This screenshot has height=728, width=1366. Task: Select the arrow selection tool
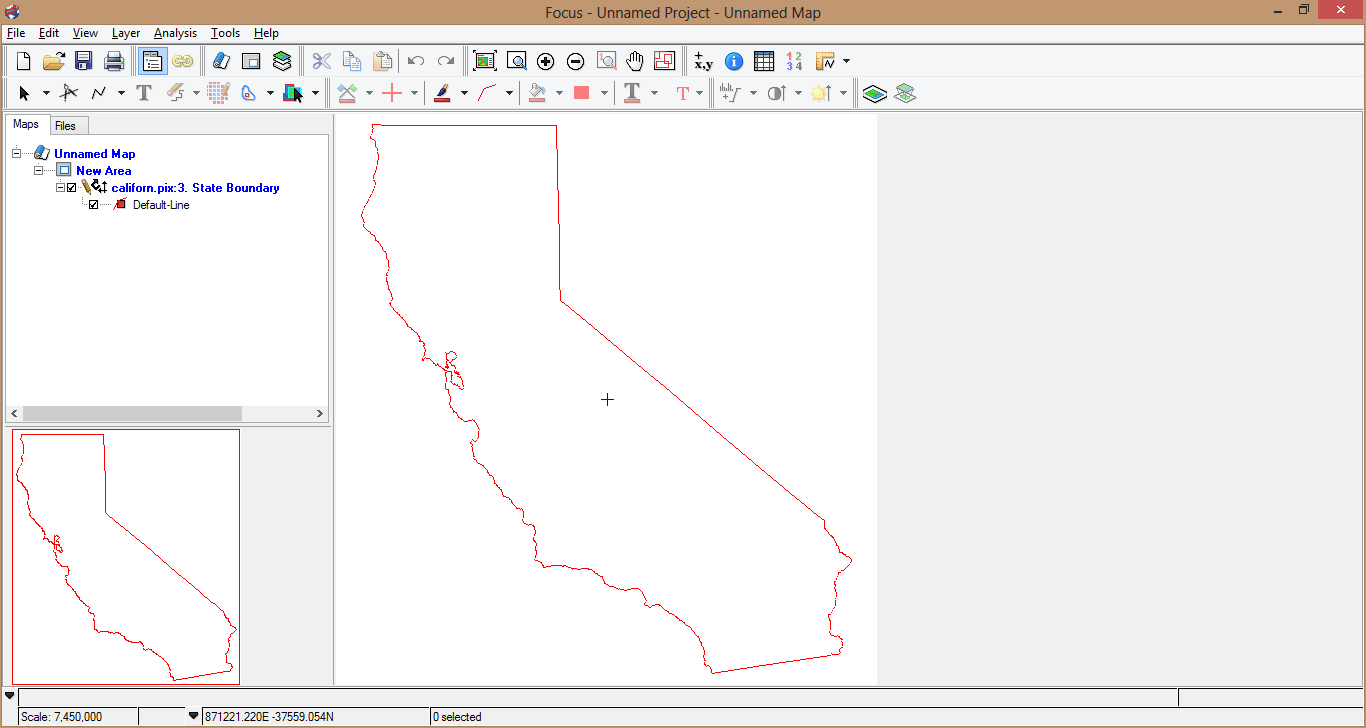coord(23,93)
